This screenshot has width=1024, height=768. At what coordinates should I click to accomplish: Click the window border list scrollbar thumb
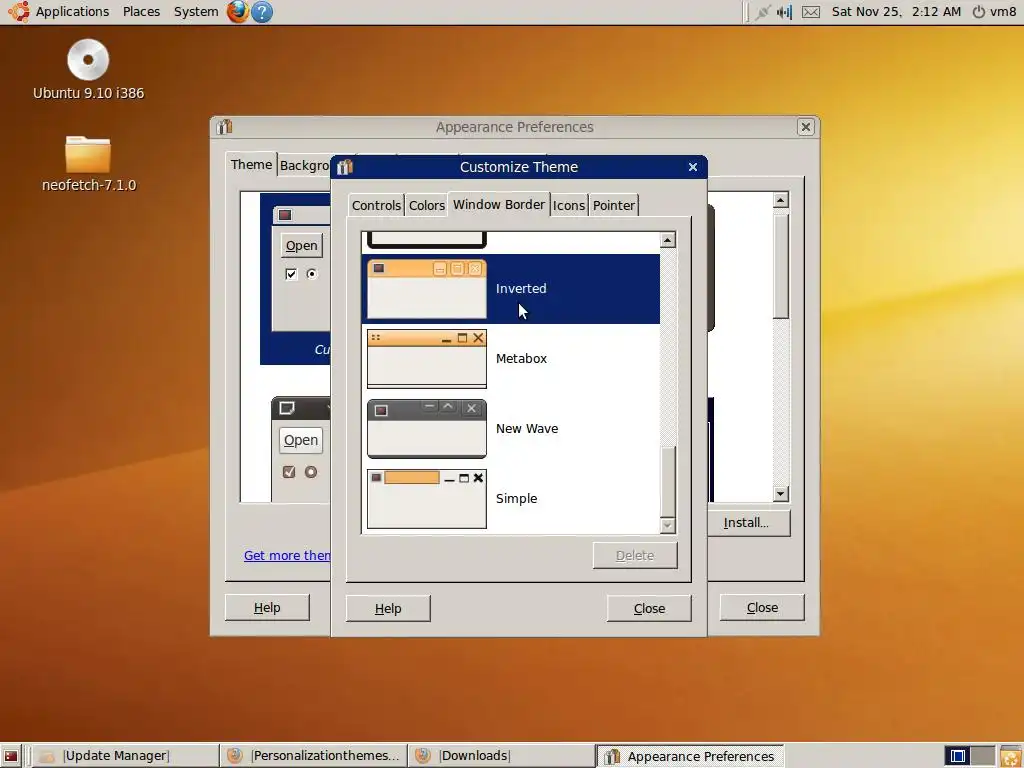pyautogui.click(x=667, y=481)
